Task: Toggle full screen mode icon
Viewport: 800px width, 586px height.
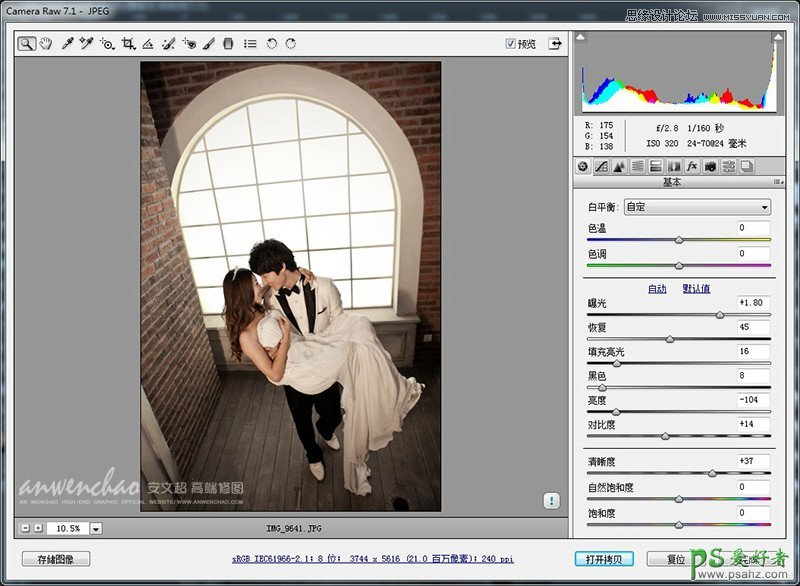Action: (554, 44)
